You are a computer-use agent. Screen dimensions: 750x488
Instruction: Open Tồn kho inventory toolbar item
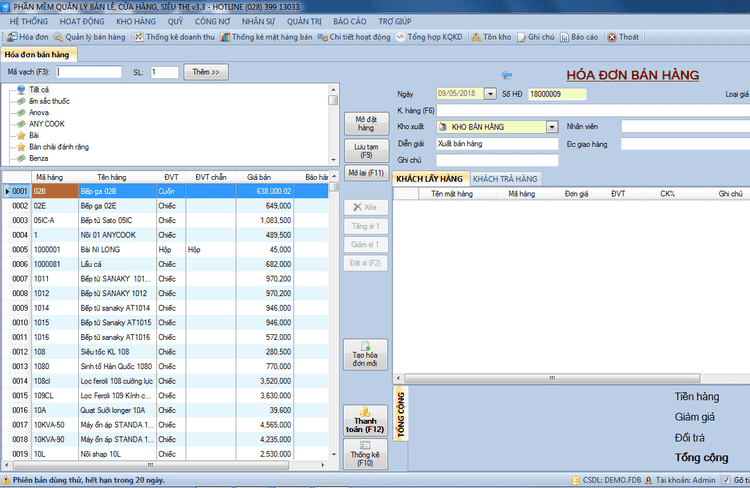coord(491,37)
